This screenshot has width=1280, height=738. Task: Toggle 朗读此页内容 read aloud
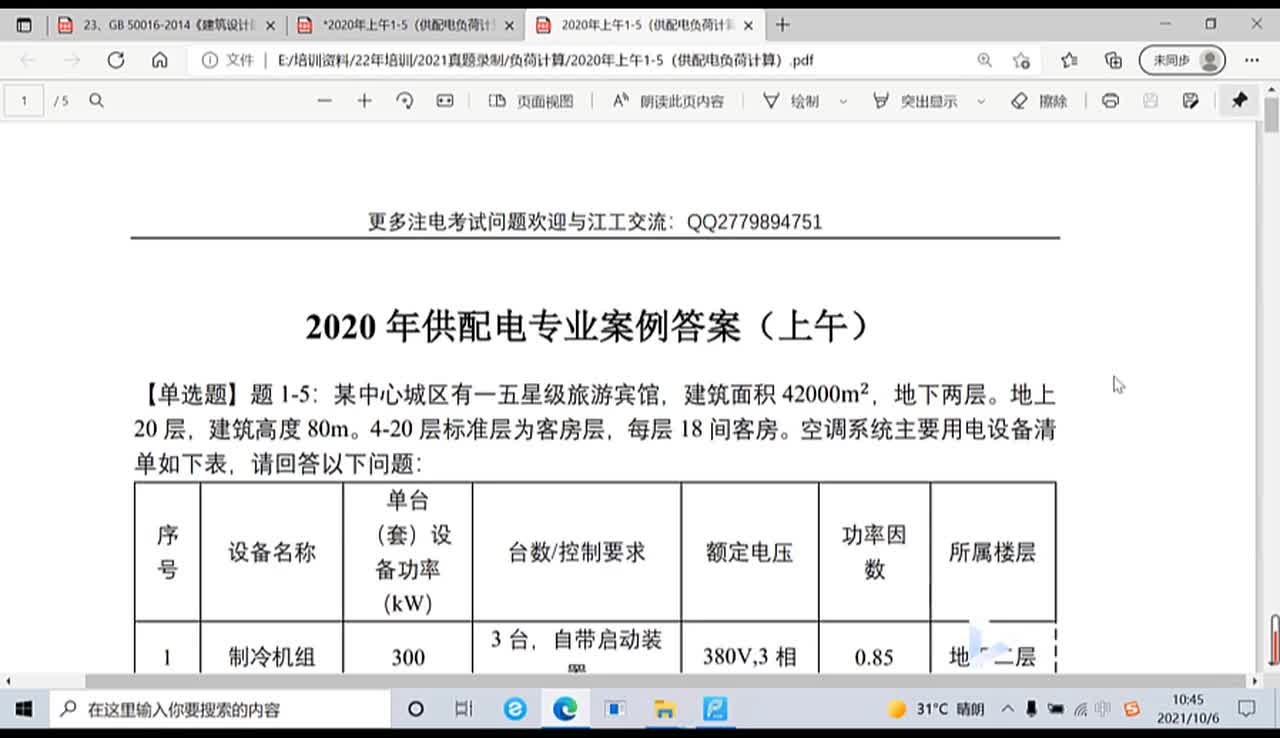tap(668, 101)
